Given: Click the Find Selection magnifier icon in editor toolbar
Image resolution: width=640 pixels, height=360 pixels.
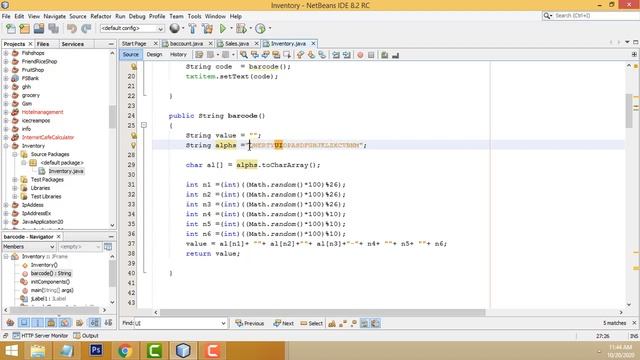Looking at the screenshot, I should click(x=244, y=55).
